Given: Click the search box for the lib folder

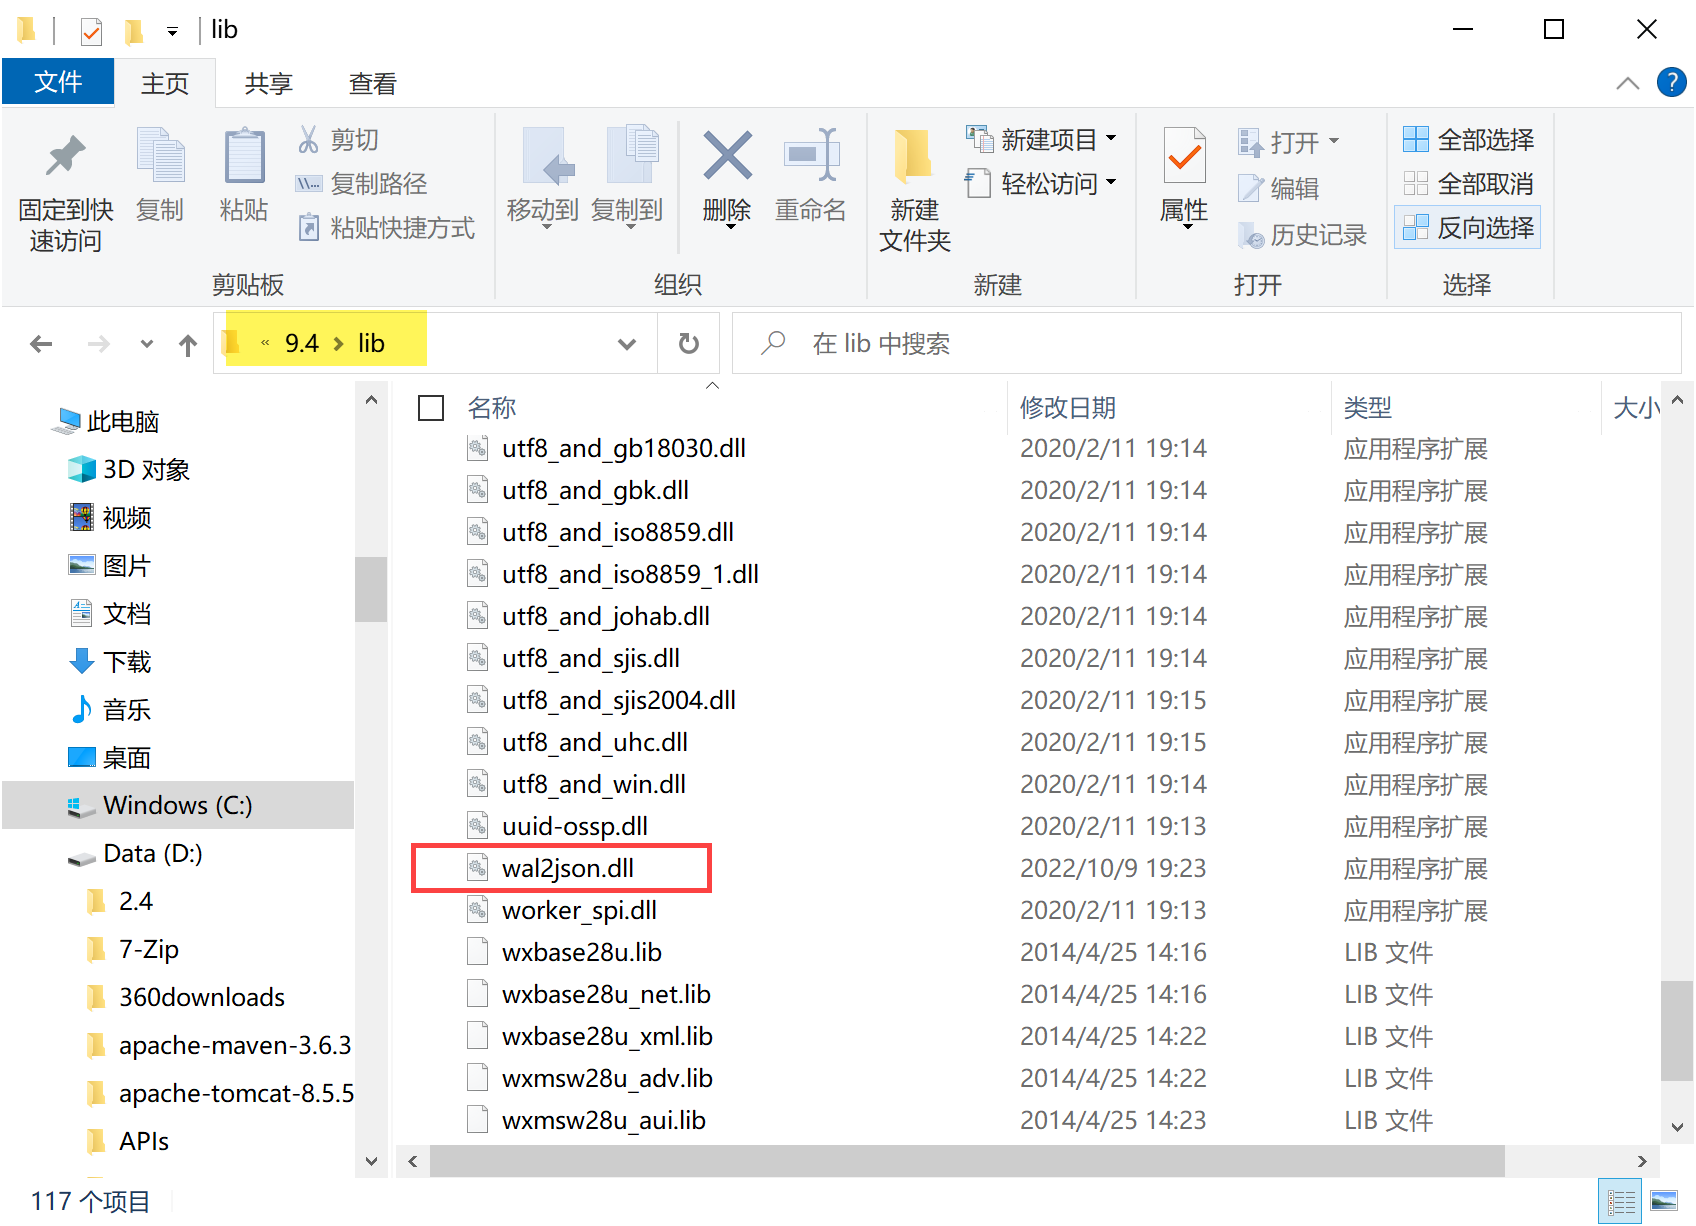Looking at the screenshot, I should [x=1207, y=344].
